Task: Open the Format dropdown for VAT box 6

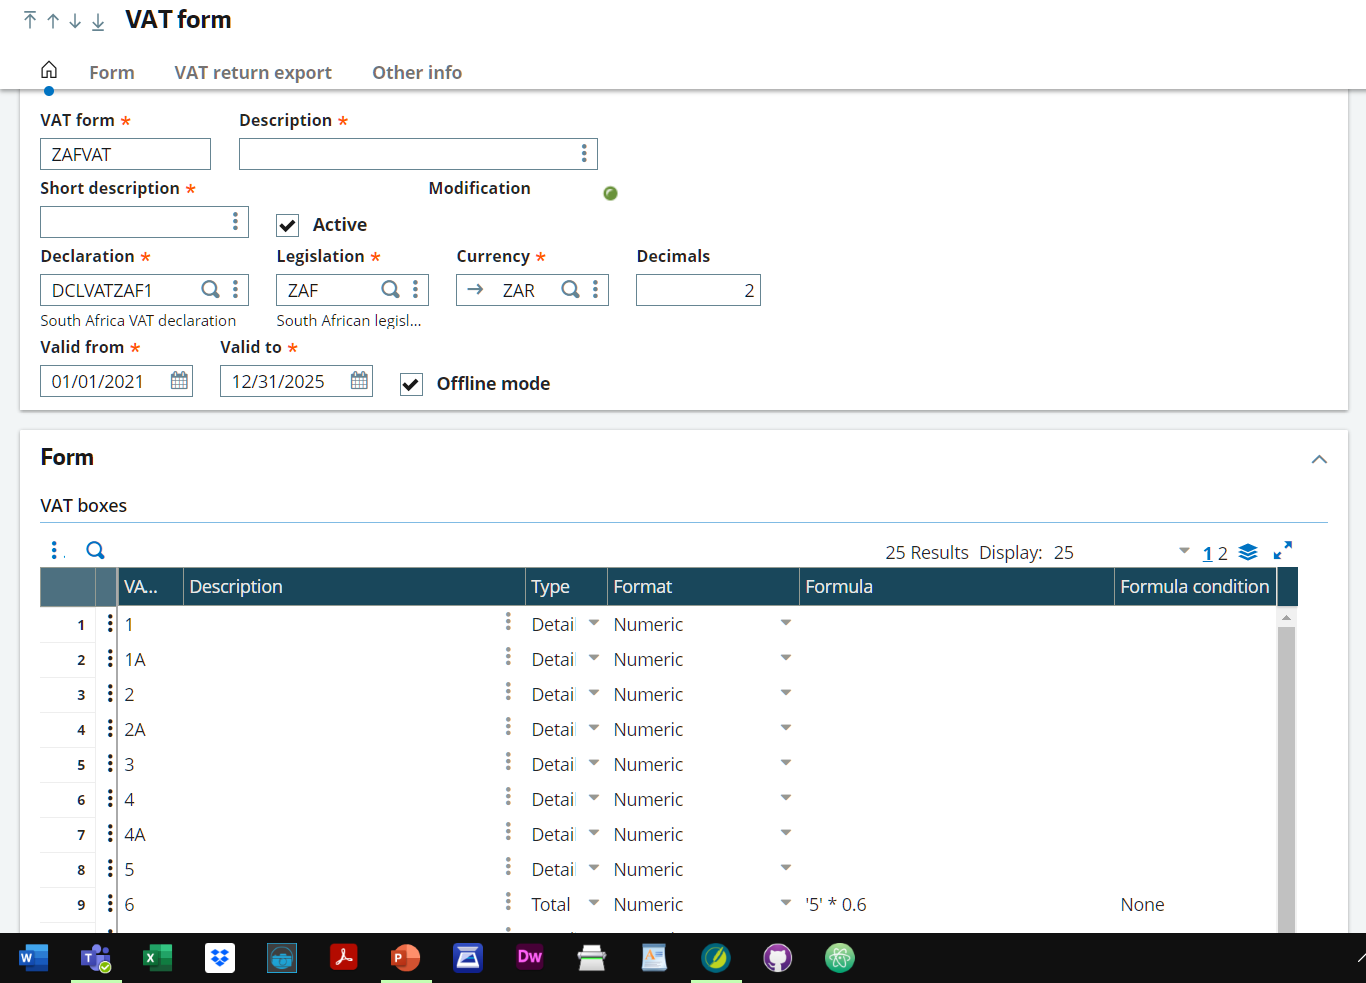Action: [x=786, y=903]
